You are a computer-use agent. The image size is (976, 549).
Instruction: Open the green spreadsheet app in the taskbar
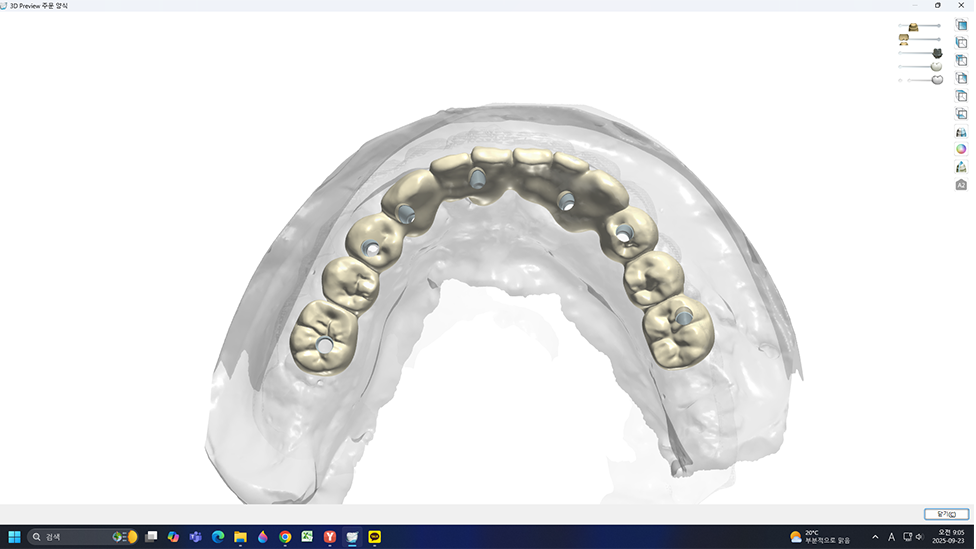[x=307, y=537]
